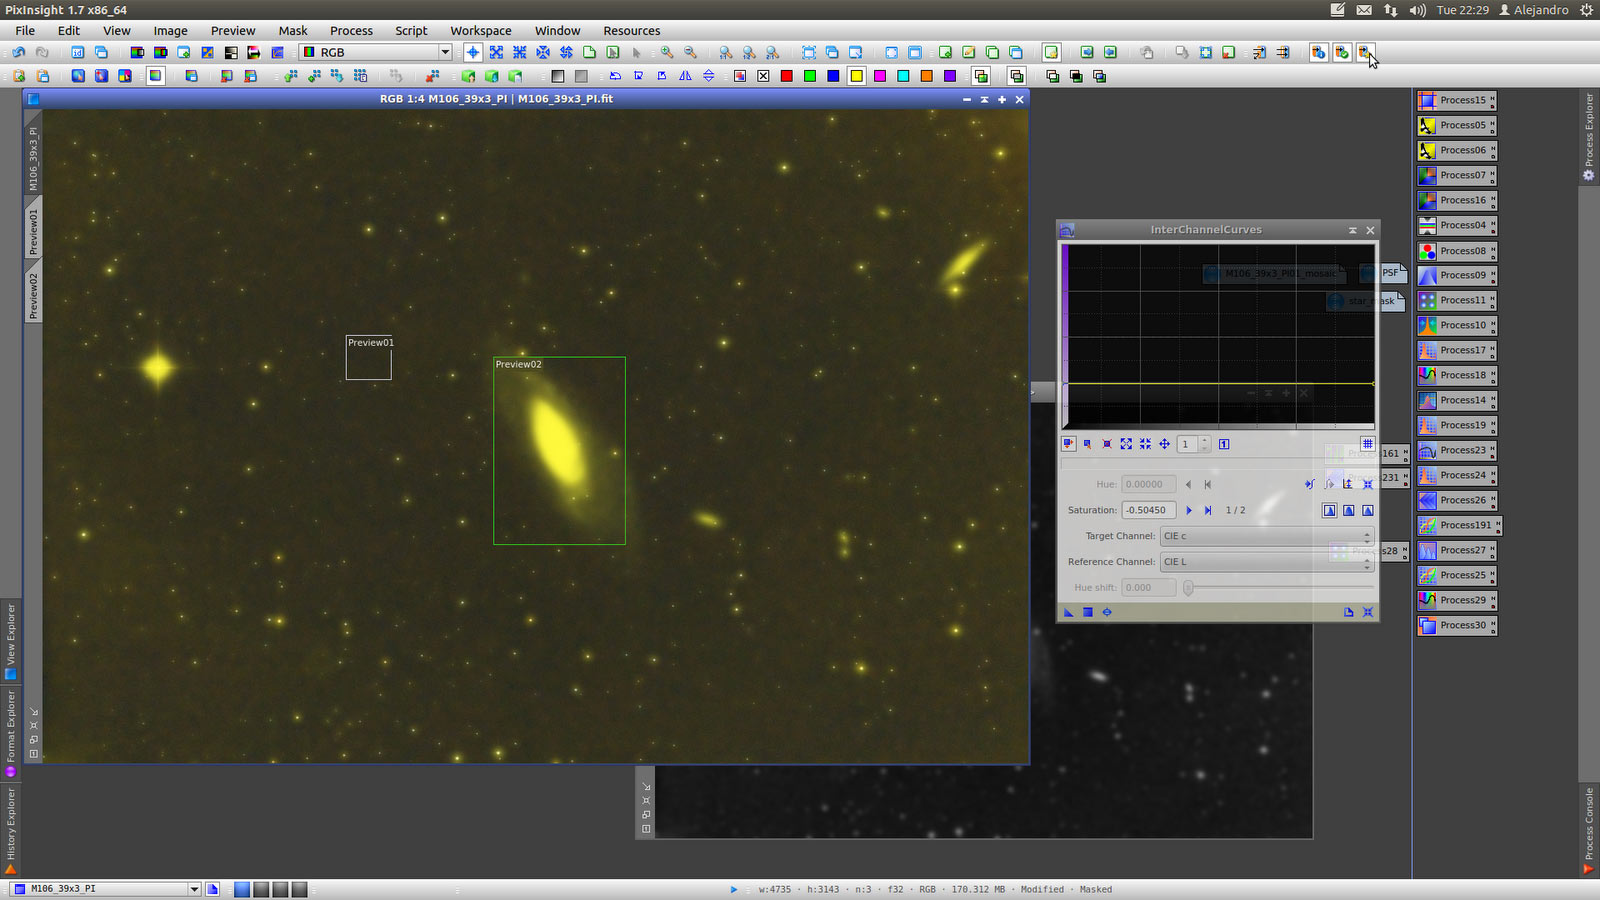1600x900 pixels.
Task: Select the yellow mask color option
Action: pyautogui.click(x=857, y=76)
